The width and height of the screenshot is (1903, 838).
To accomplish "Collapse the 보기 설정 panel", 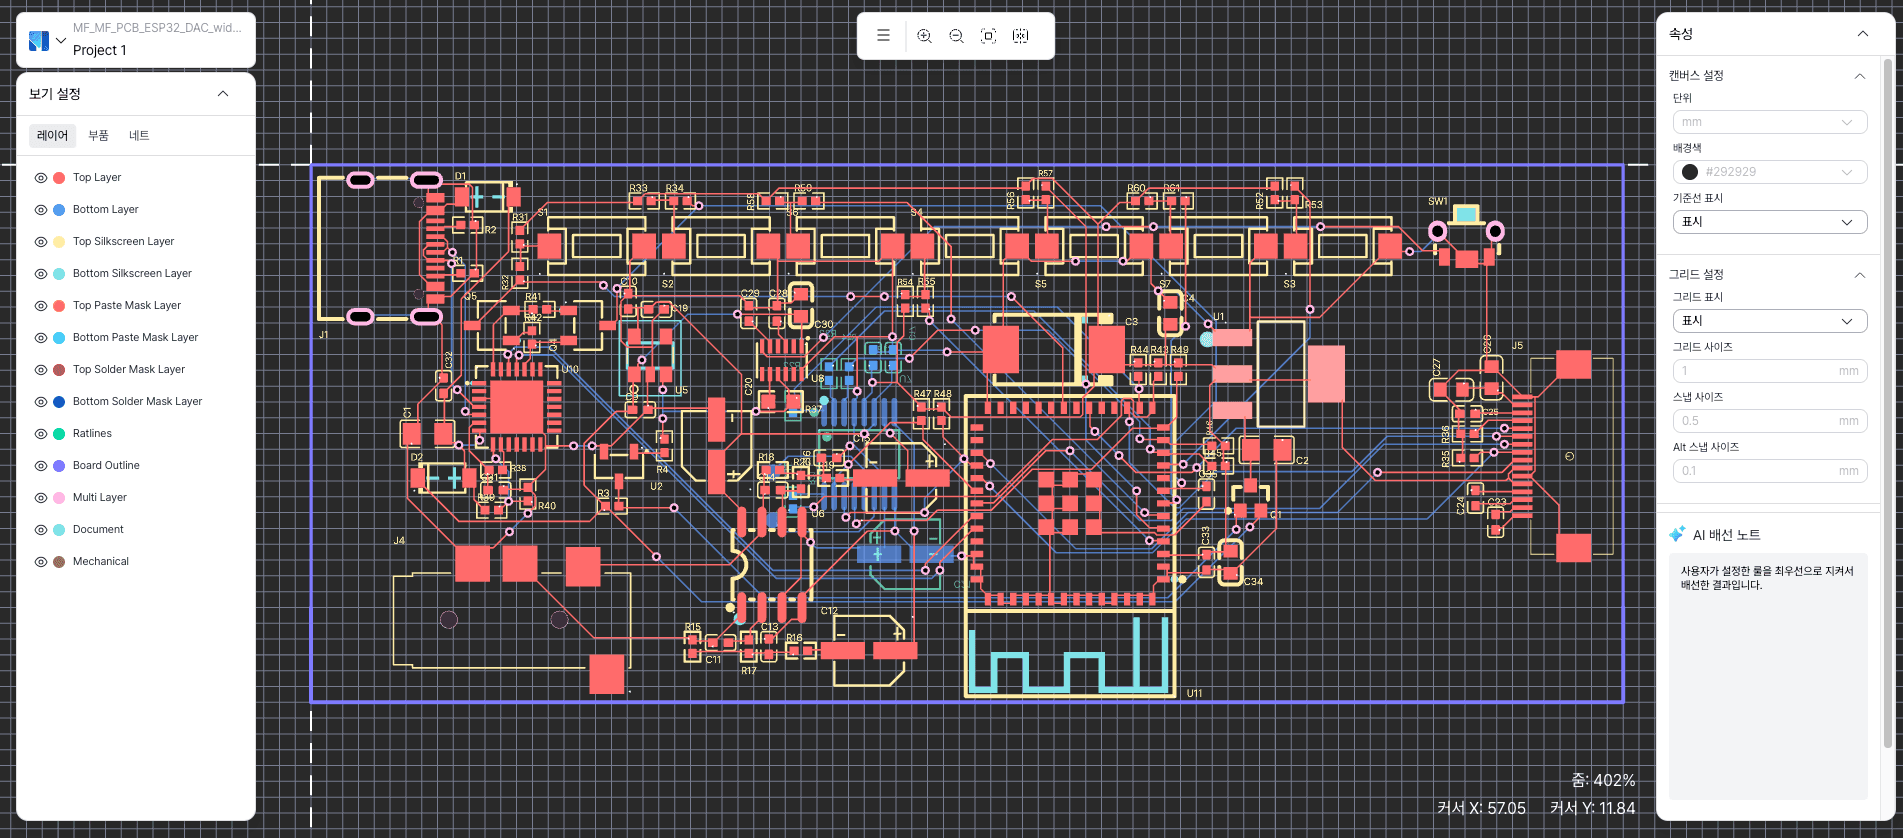I will point(223,94).
